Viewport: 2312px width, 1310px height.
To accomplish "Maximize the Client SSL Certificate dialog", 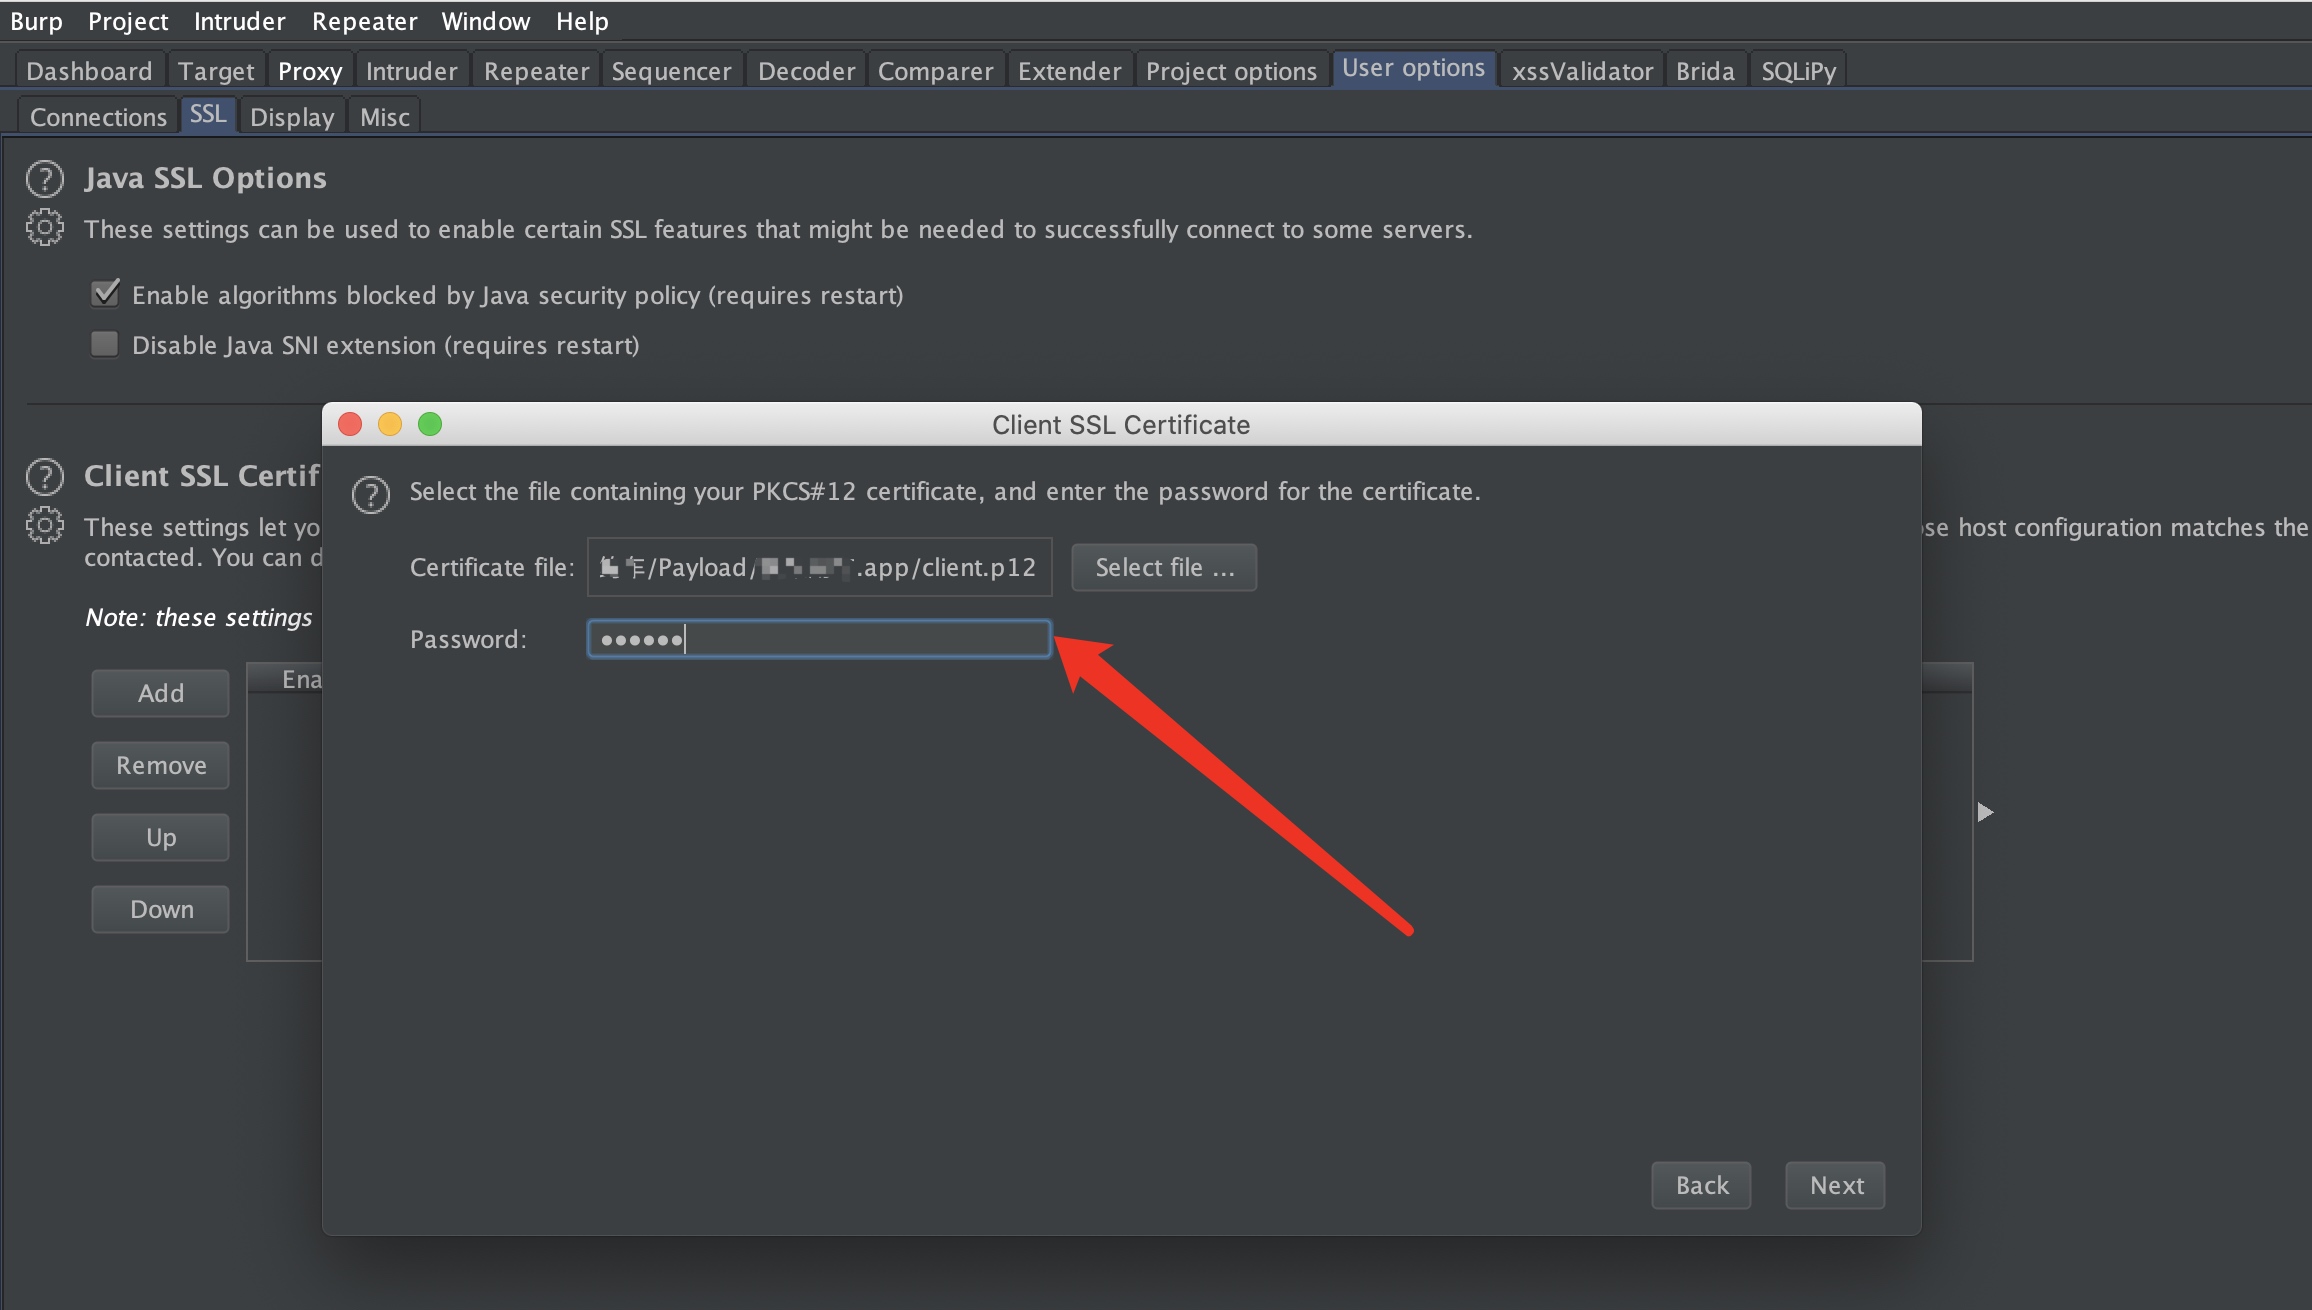I will pyautogui.click(x=430, y=425).
